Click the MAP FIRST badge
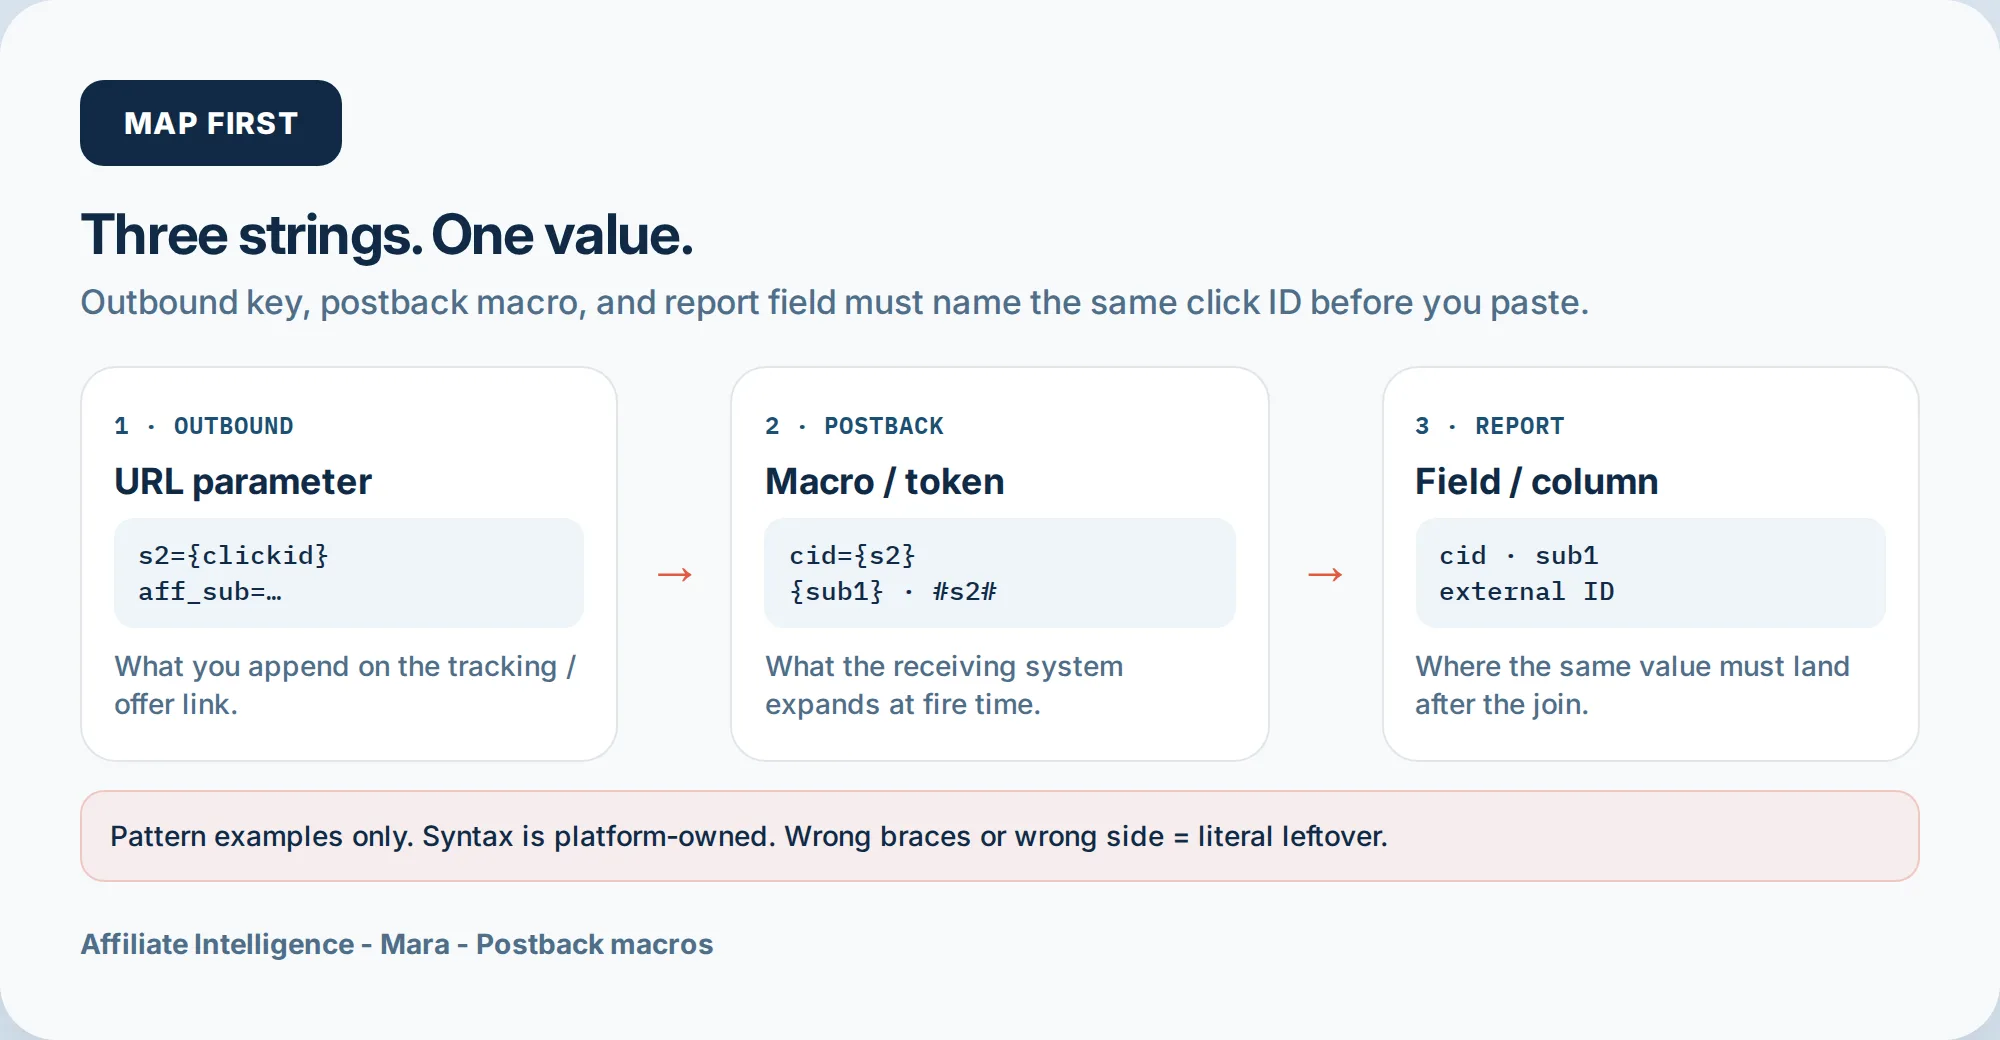This screenshot has height=1040, width=2000. click(211, 123)
